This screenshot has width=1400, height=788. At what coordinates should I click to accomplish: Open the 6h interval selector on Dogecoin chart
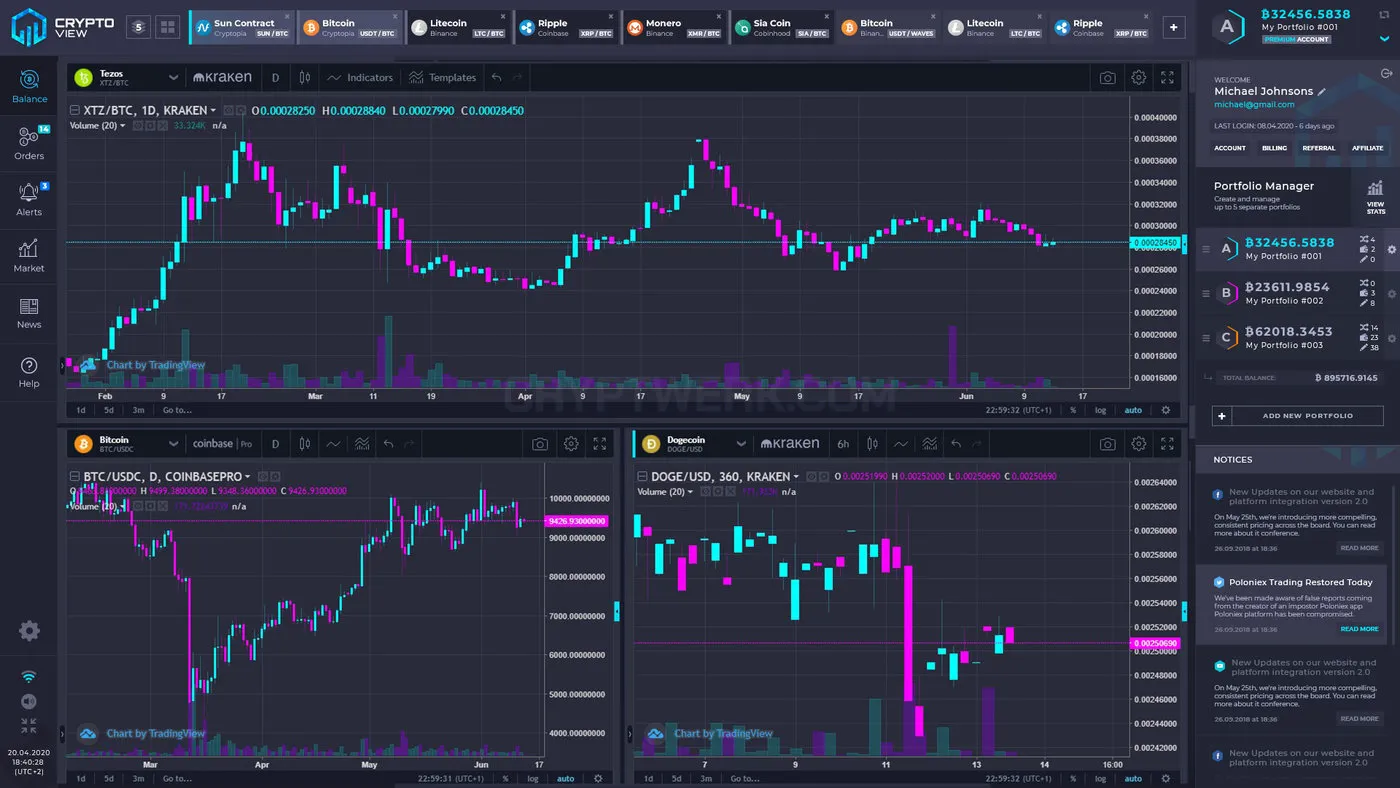pyautogui.click(x=843, y=444)
